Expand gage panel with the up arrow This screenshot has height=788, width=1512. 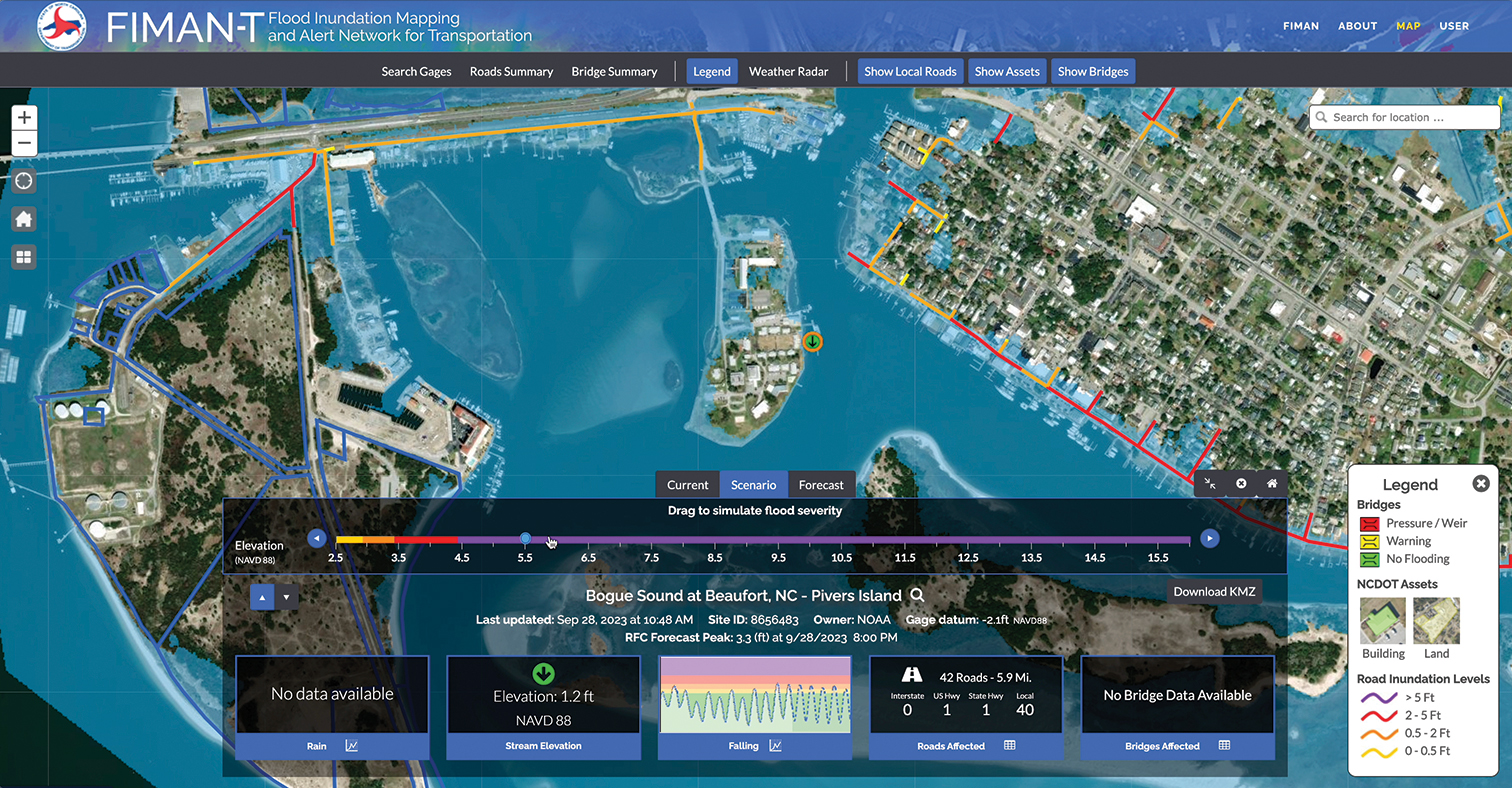[x=262, y=597]
